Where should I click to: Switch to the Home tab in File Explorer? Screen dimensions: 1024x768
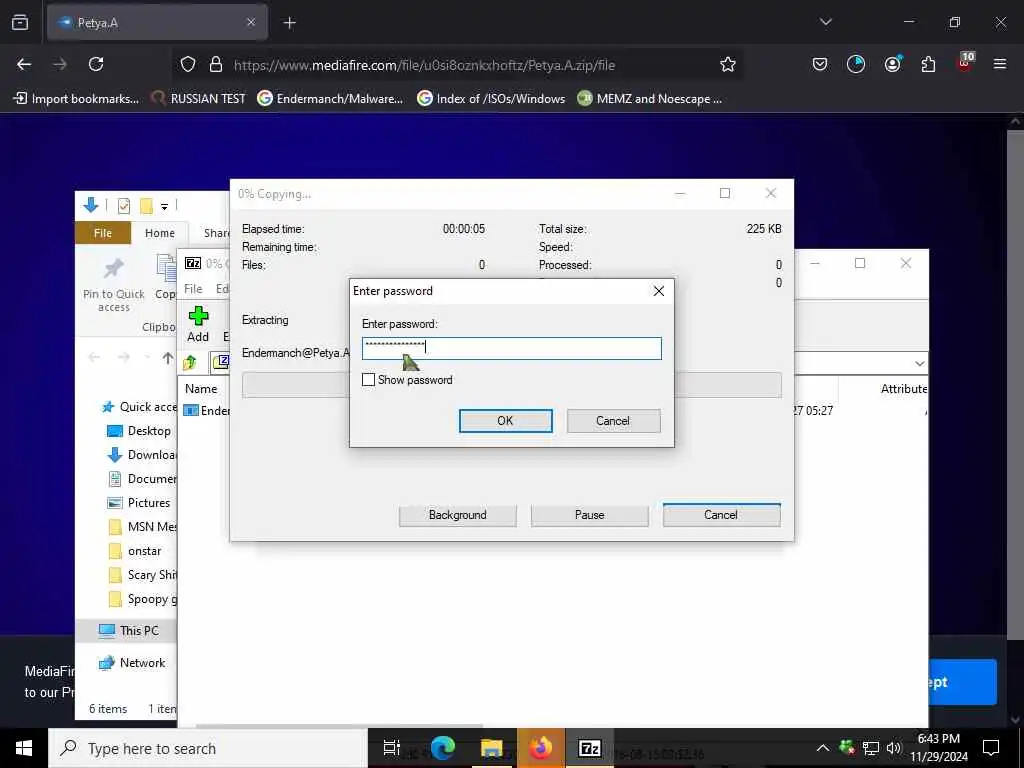(160, 233)
